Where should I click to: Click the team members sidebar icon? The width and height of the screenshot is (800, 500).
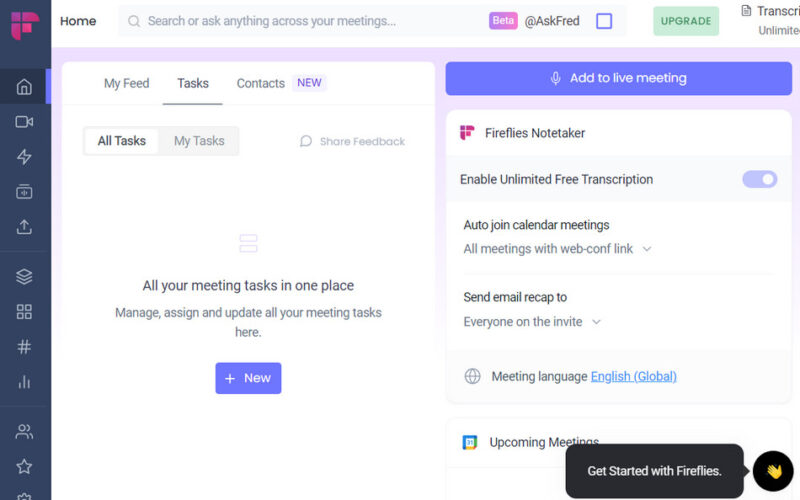(24, 432)
